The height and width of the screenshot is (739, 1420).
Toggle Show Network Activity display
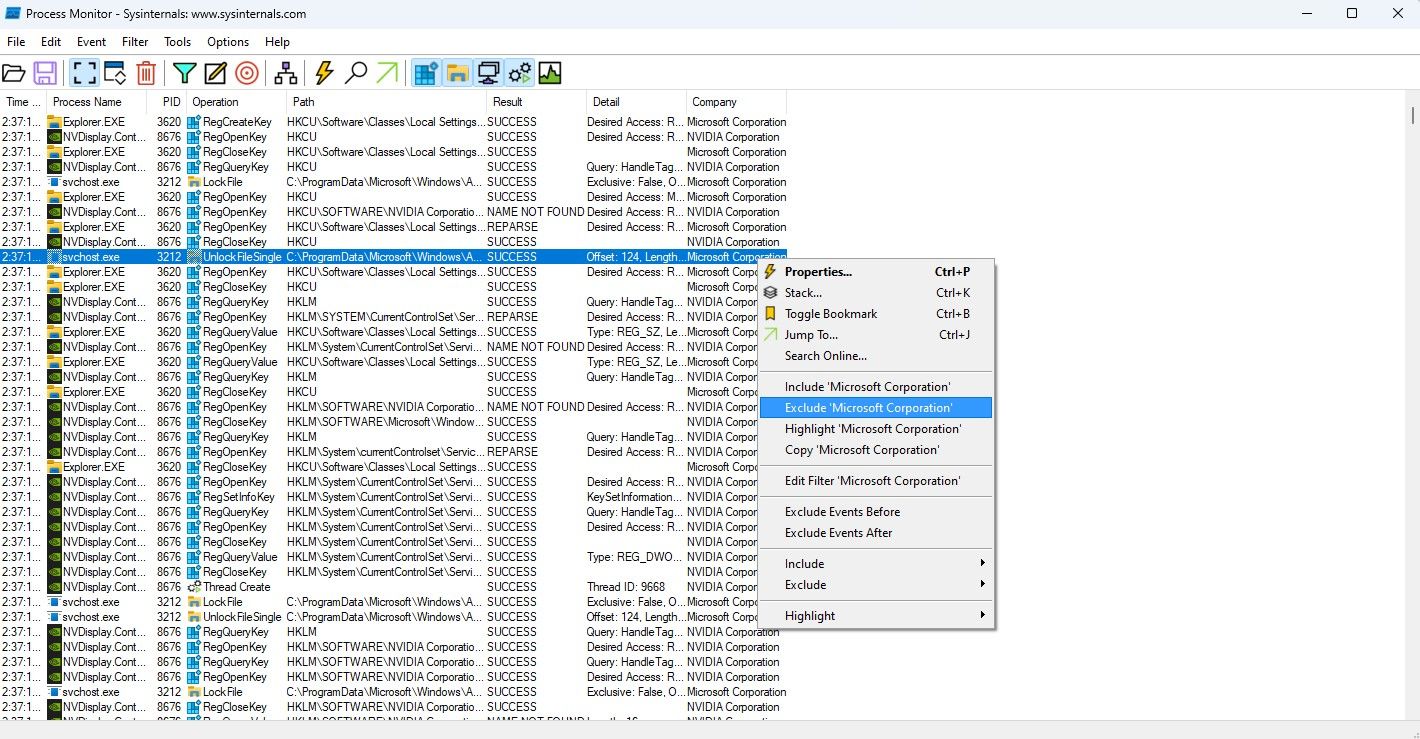click(487, 72)
